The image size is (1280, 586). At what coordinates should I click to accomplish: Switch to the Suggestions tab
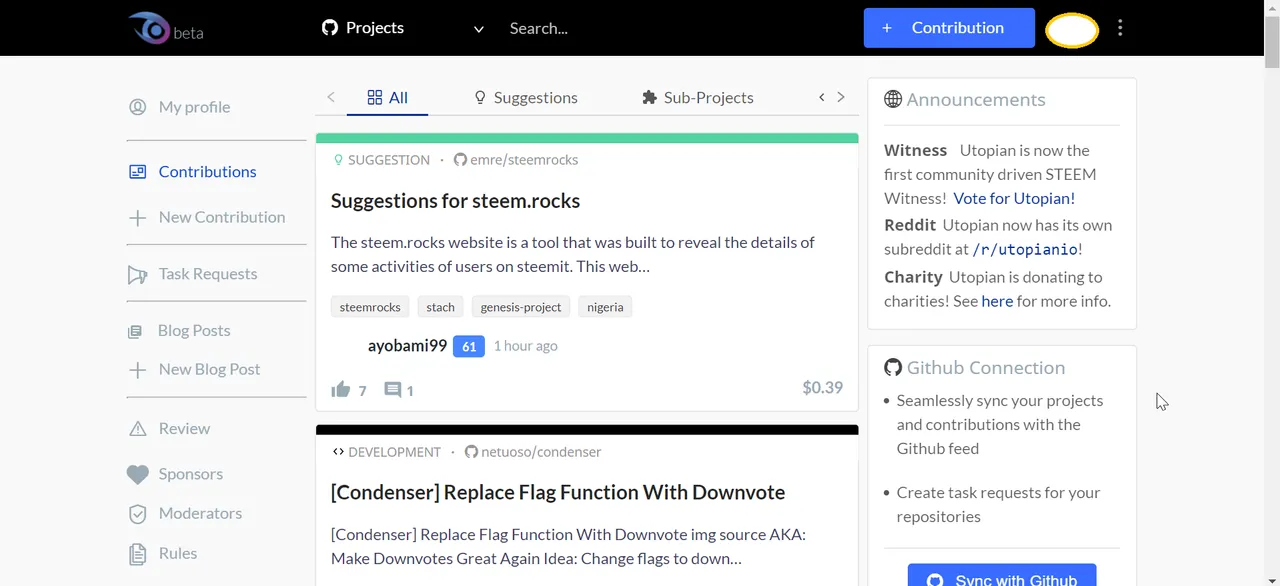tap(525, 97)
